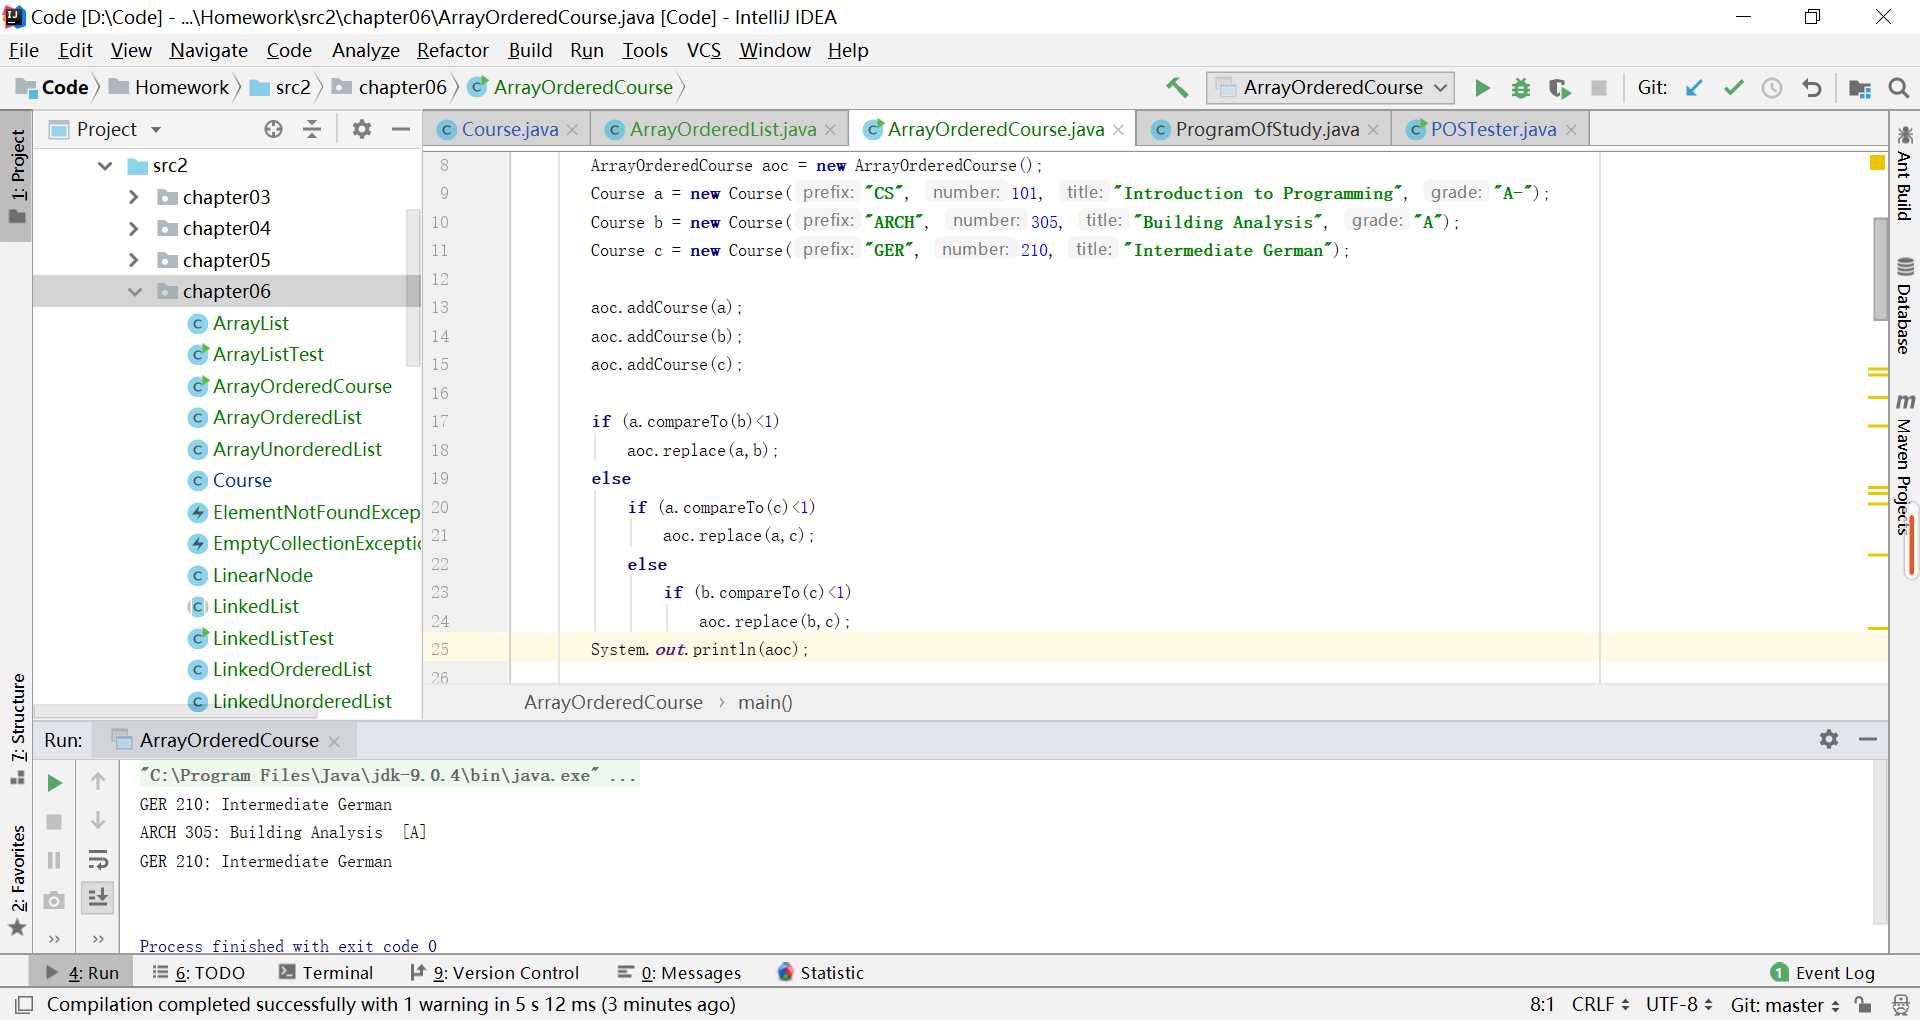The width and height of the screenshot is (1920, 1020).
Task: Open LinkedOrderedList class in tree
Action: (292, 669)
